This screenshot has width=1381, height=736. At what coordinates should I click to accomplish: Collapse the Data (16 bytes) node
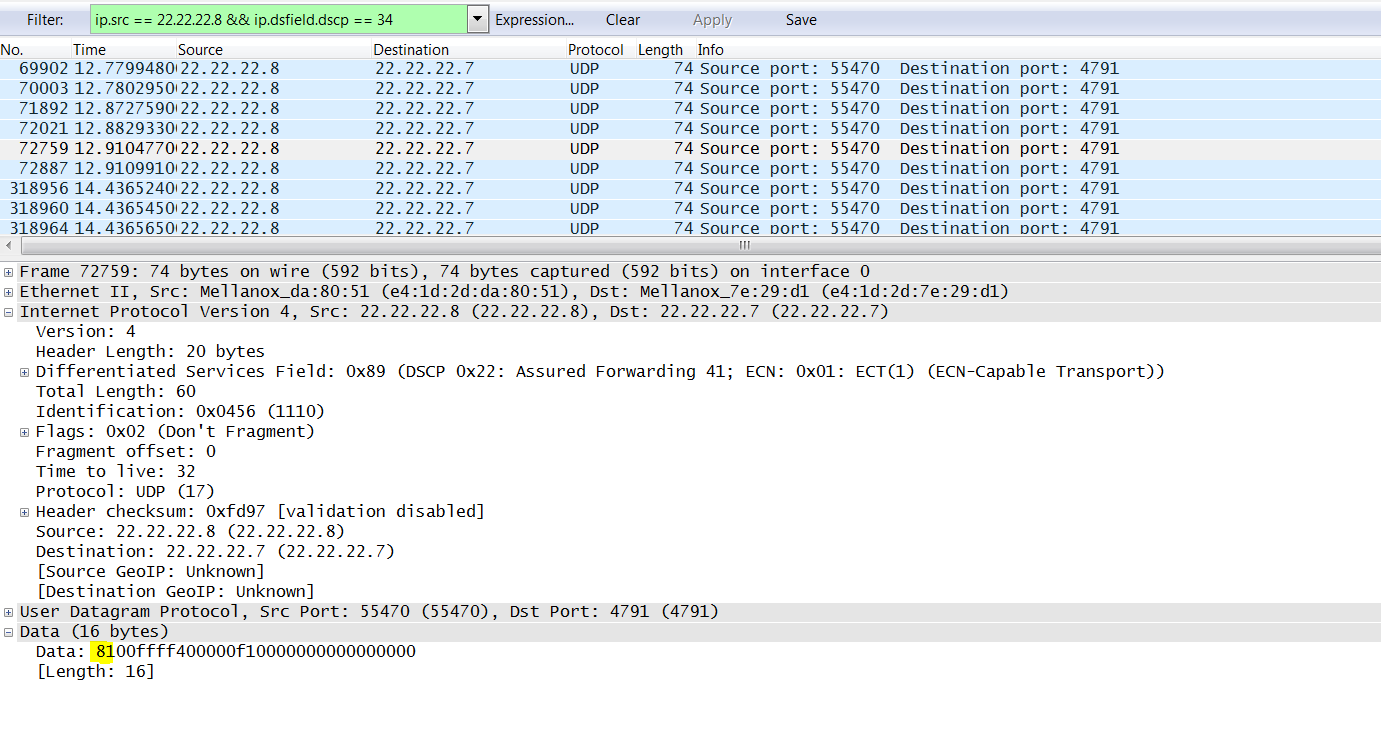pos(9,632)
